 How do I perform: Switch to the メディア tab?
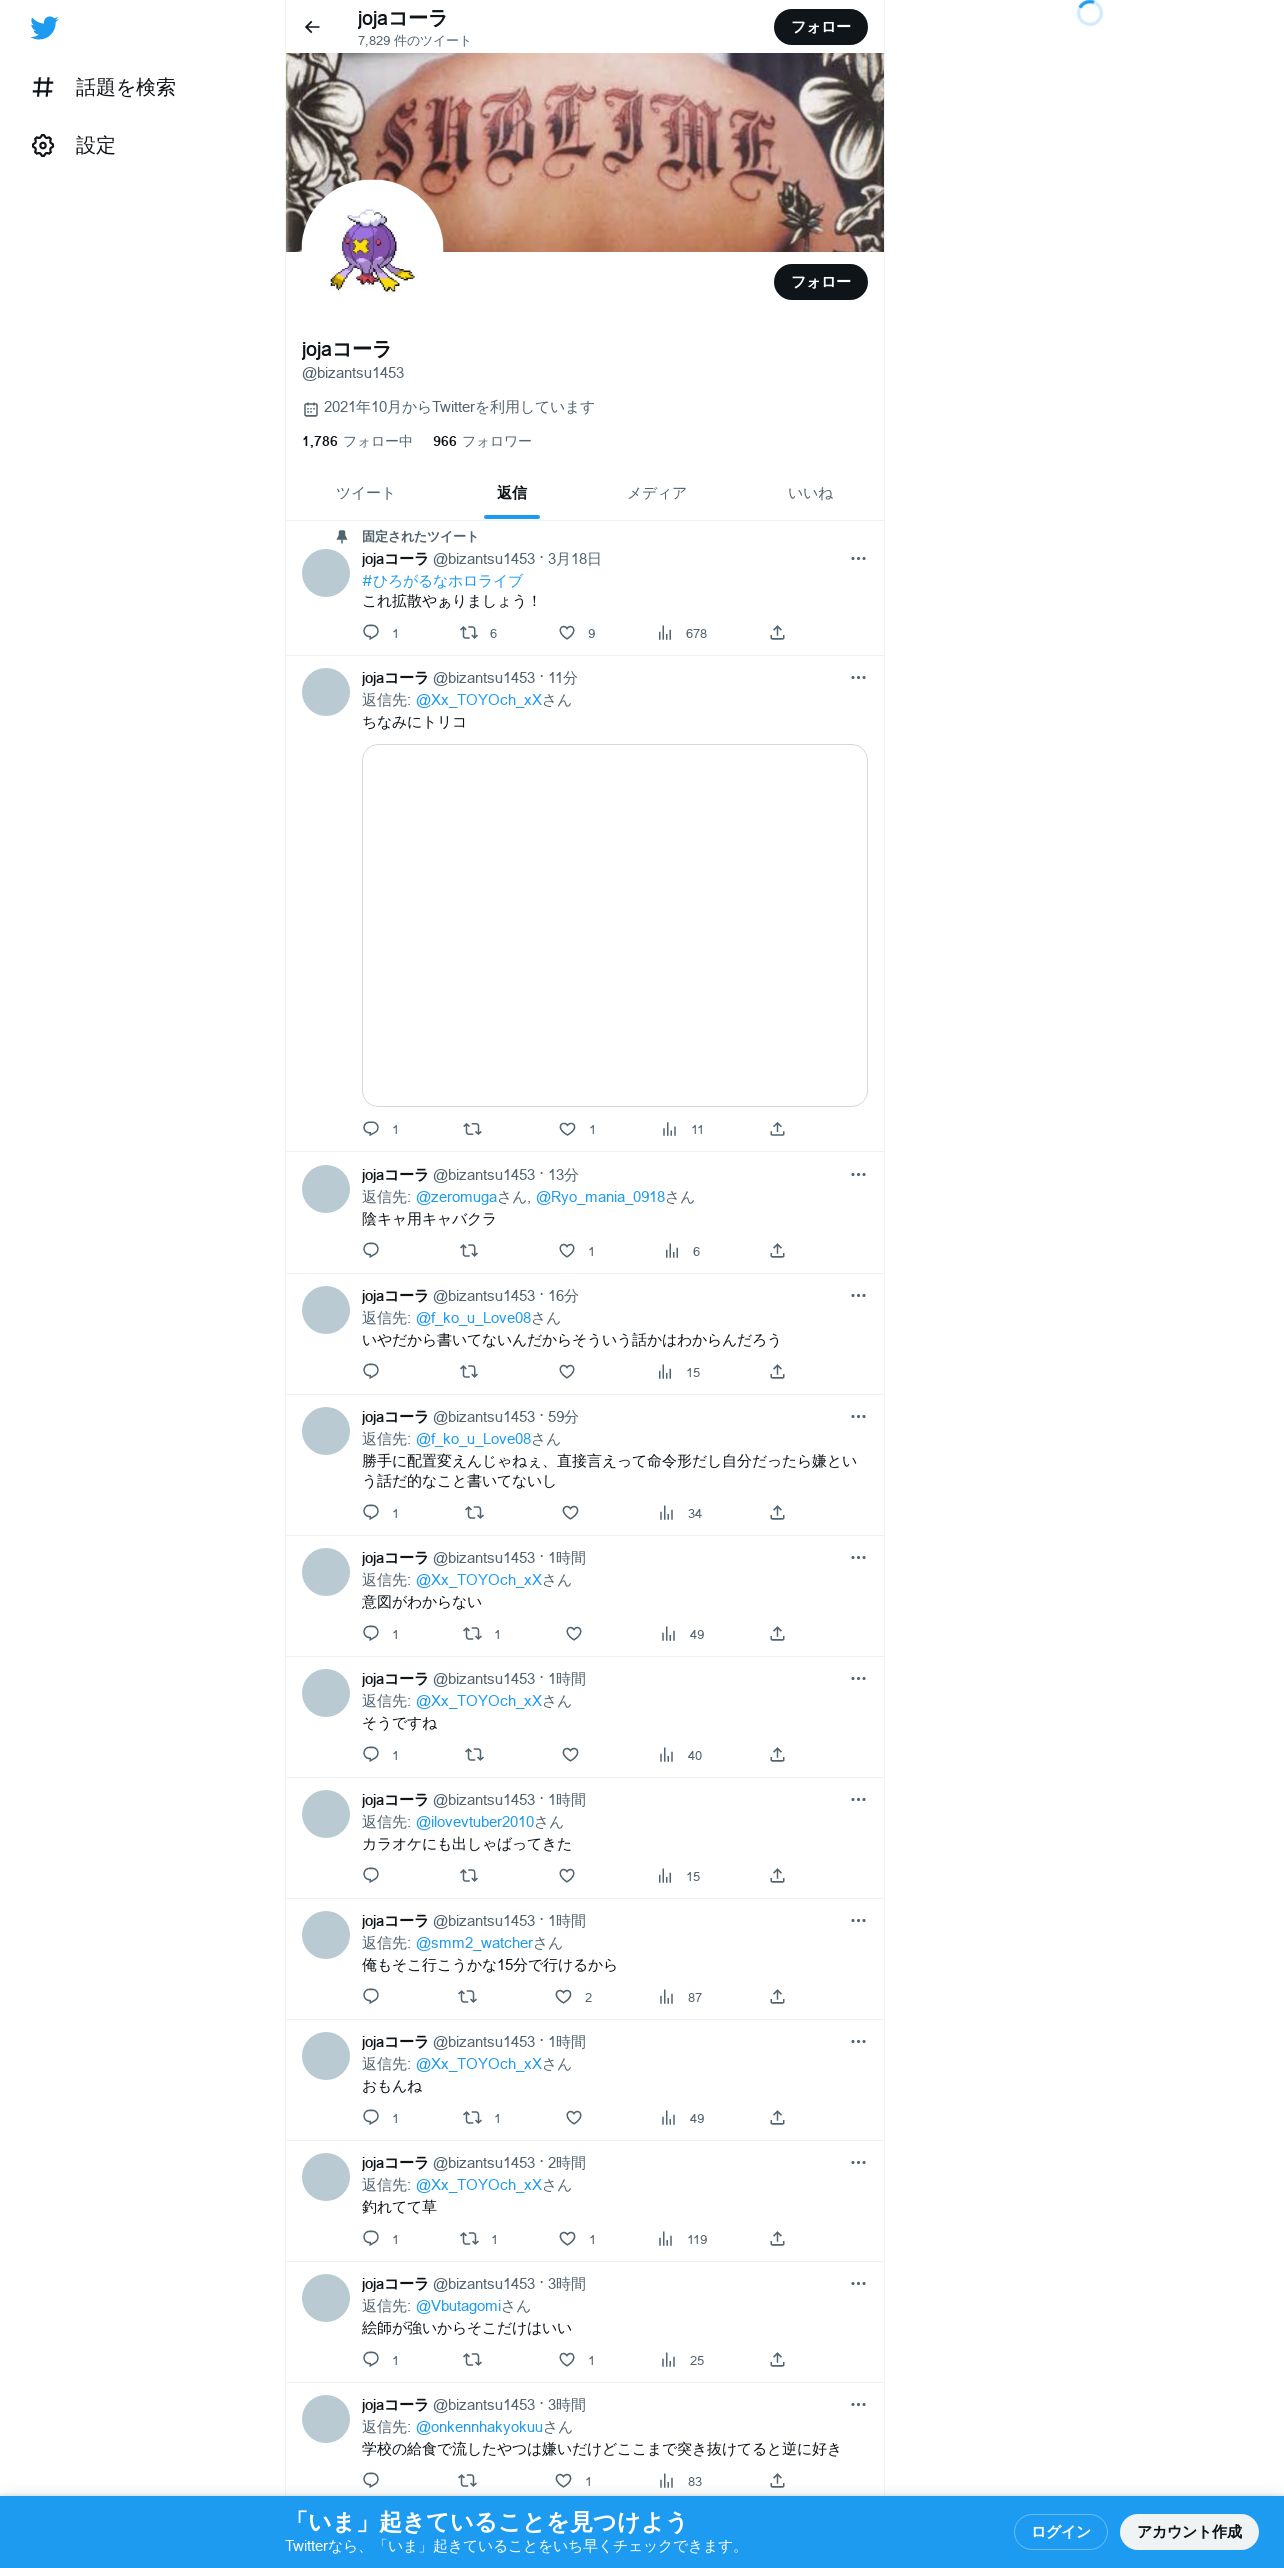[x=657, y=493]
